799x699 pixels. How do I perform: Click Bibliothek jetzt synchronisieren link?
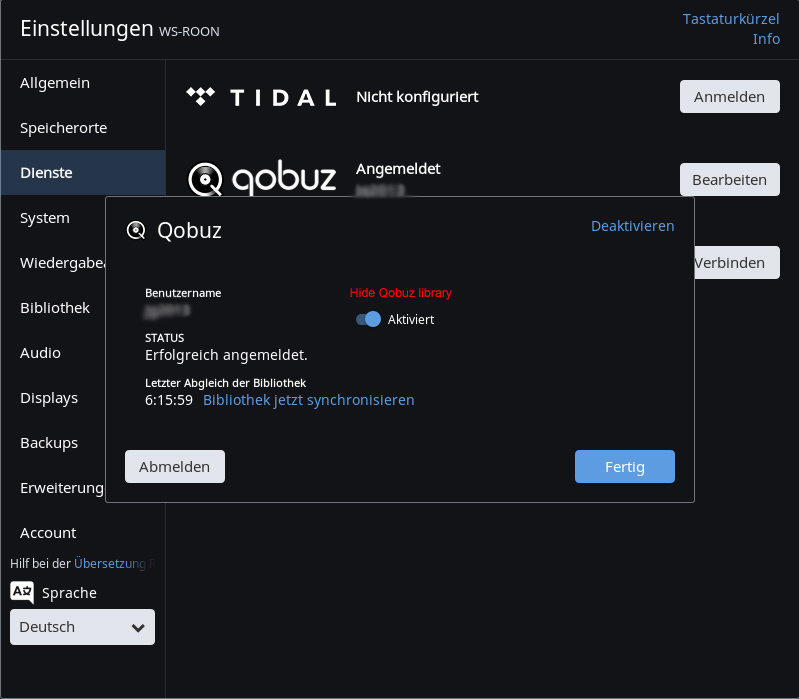click(308, 400)
